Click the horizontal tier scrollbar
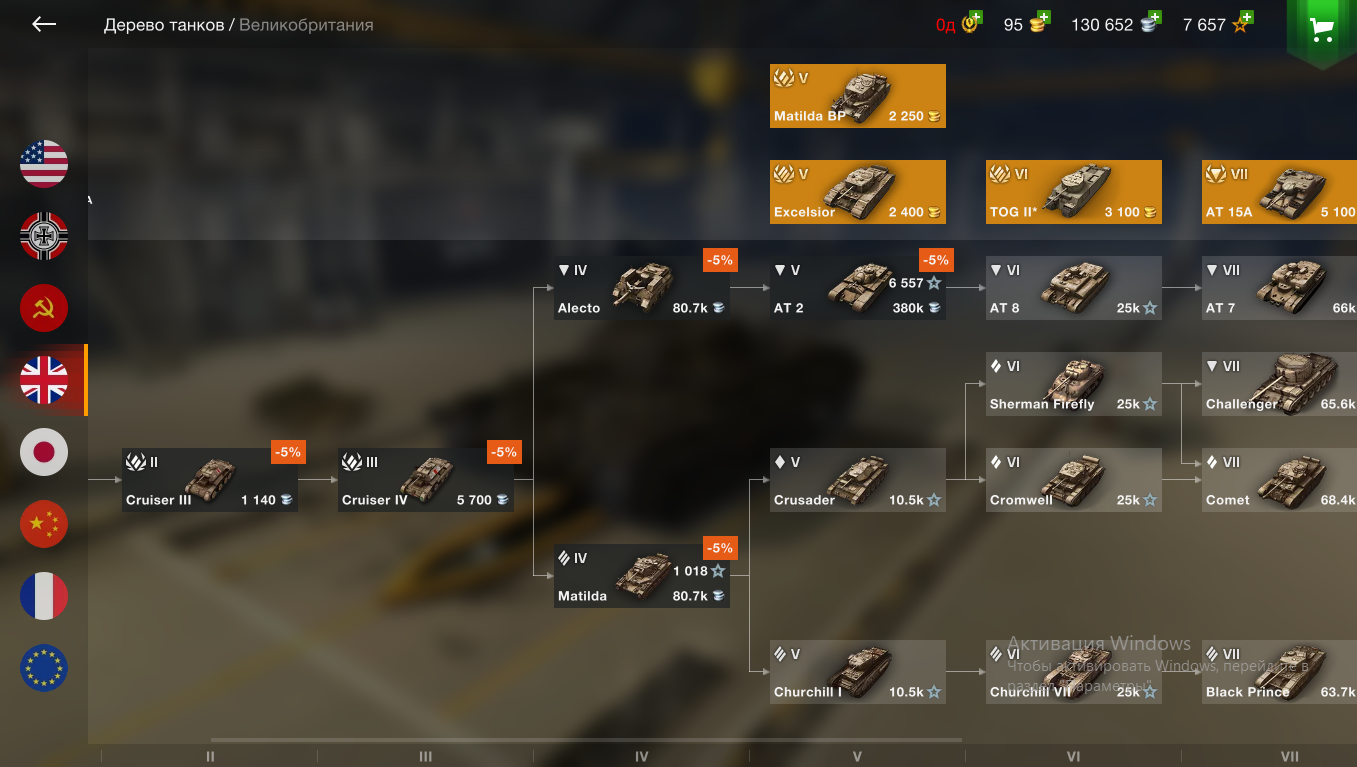Image resolution: width=1357 pixels, height=767 pixels. (x=586, y=741)
